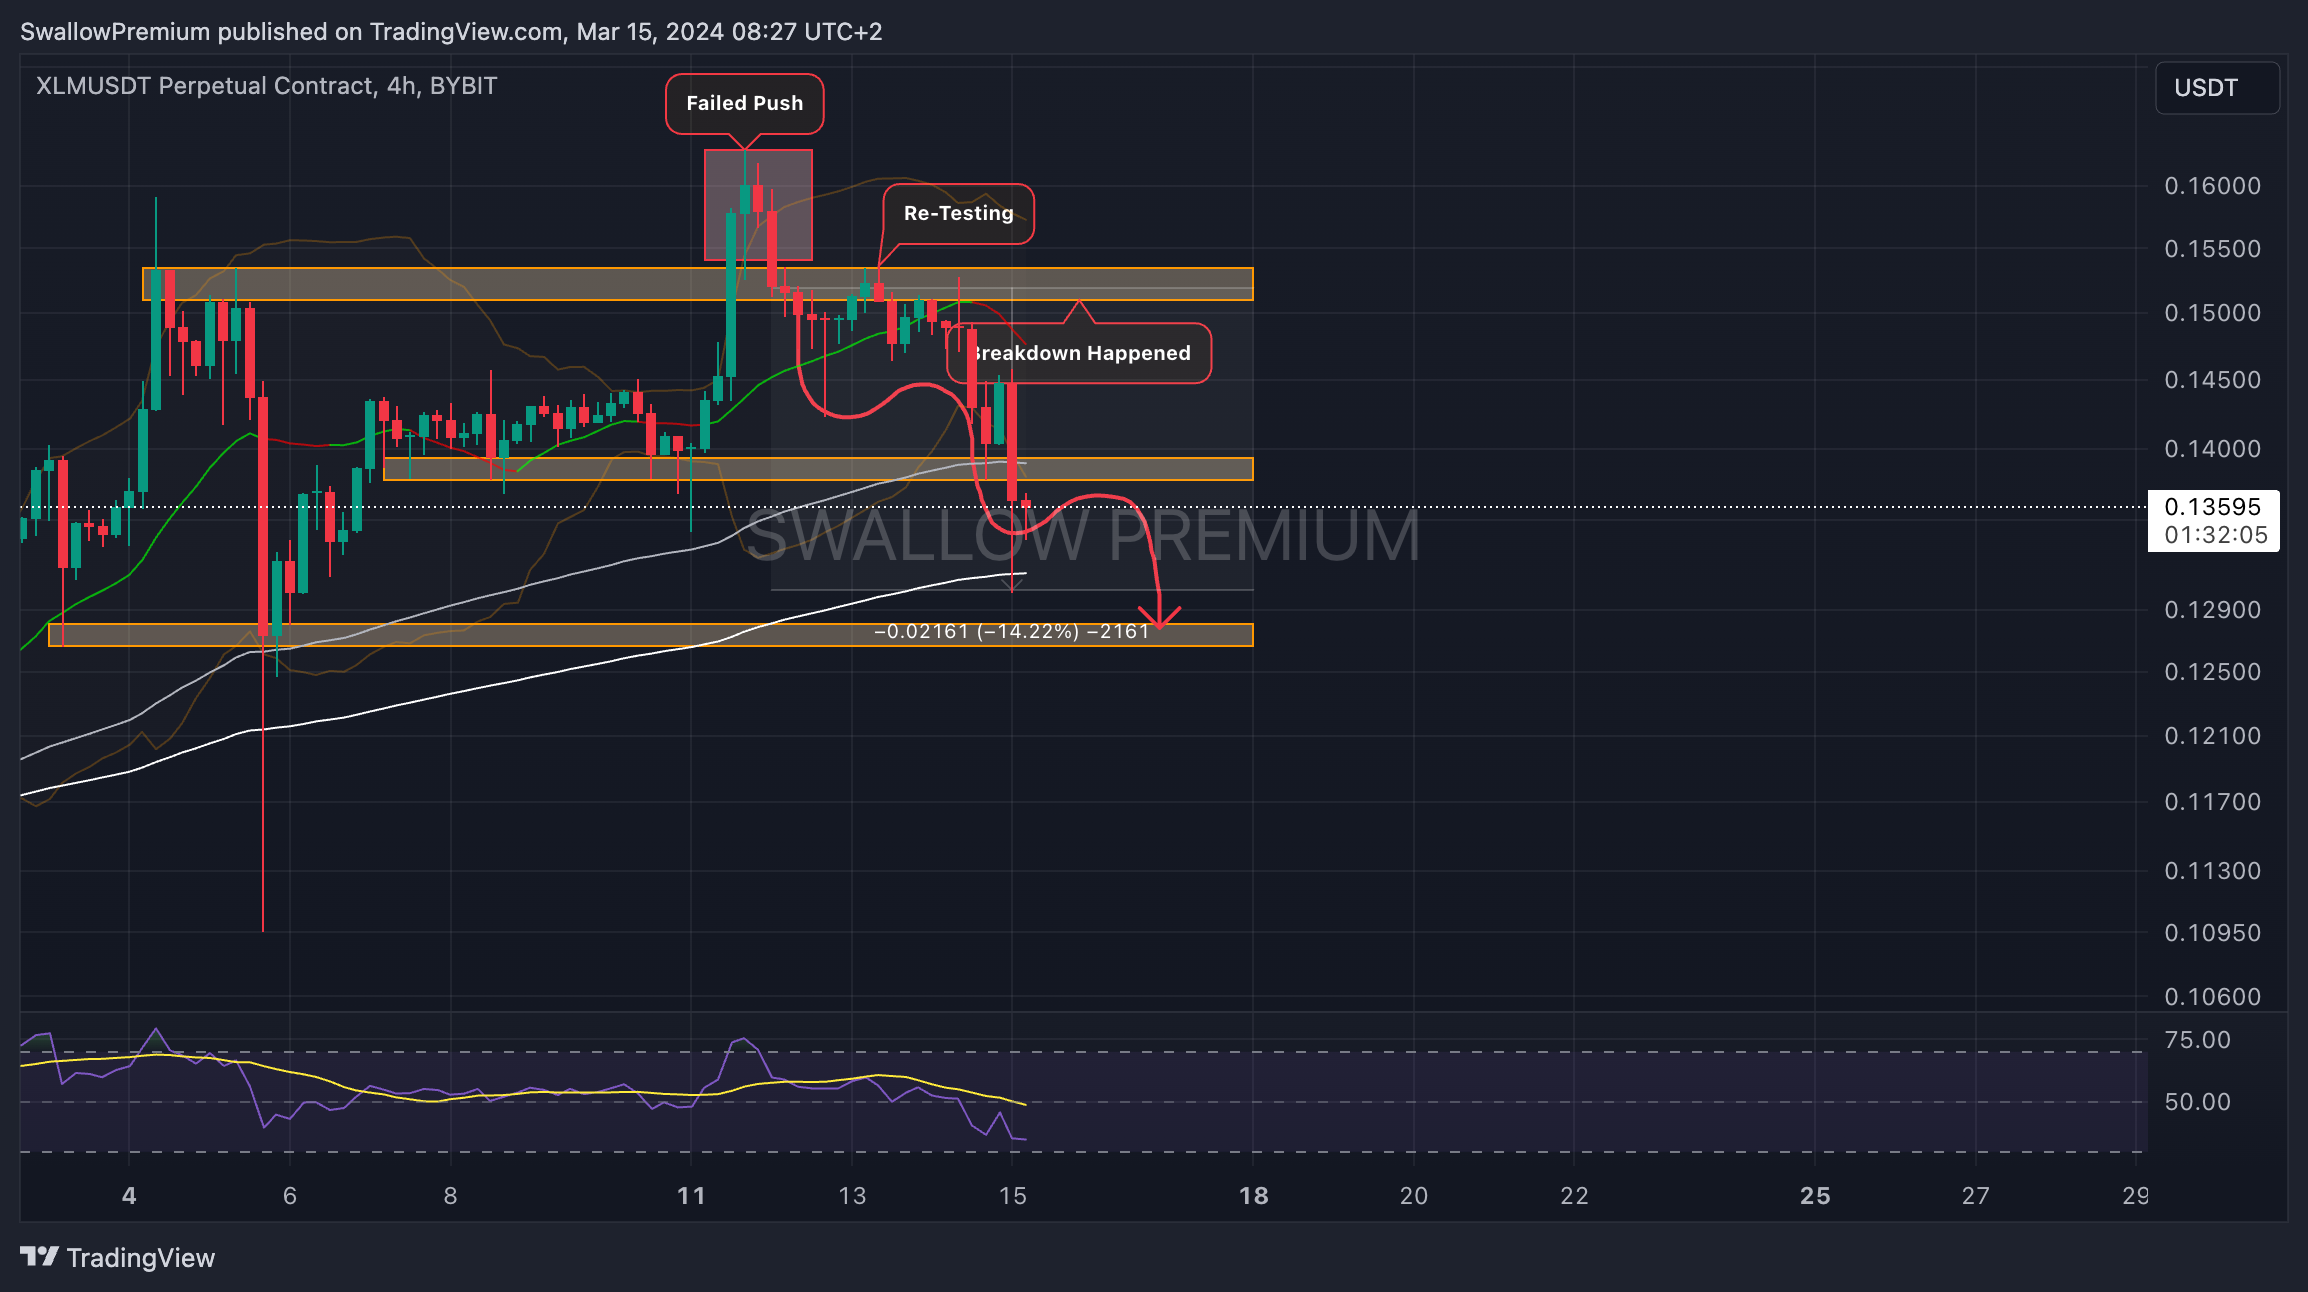Click the -0.02161 (-14.22%) measurement label
2308x1292 pixels.
pyautogui.click(x=1012, y=631)
